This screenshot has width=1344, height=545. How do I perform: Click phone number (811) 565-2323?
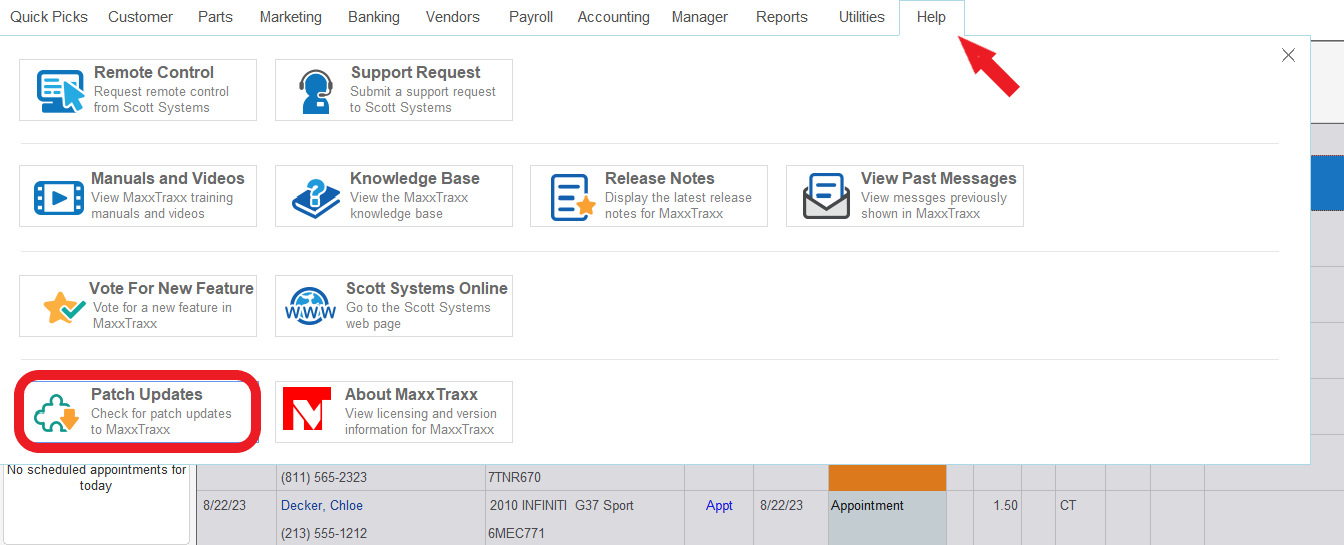pos(324,478)
